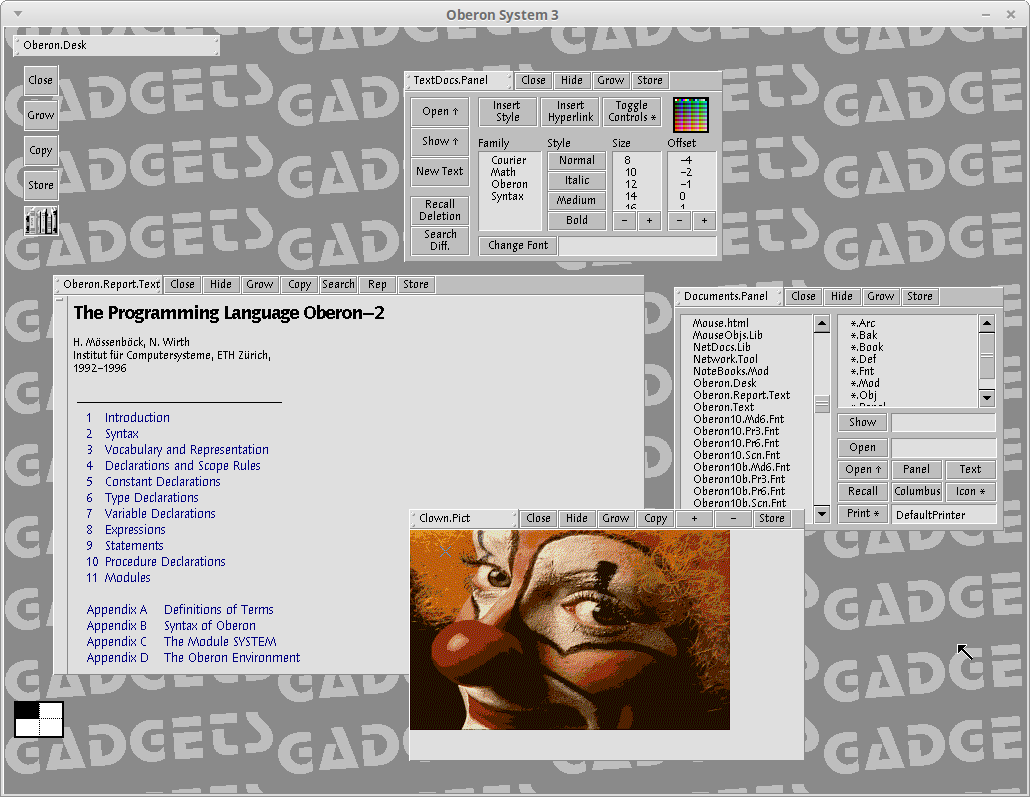The width and height of the screenshot is (1030, 797).
Task: Click the Oberon.Desk title field
Action: pyautogui.click(x=116, y=45)
